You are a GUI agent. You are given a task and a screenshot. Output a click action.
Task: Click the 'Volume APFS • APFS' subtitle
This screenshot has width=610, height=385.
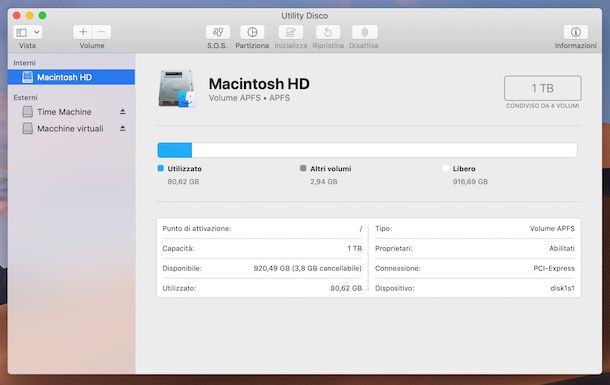pos(249,98)
